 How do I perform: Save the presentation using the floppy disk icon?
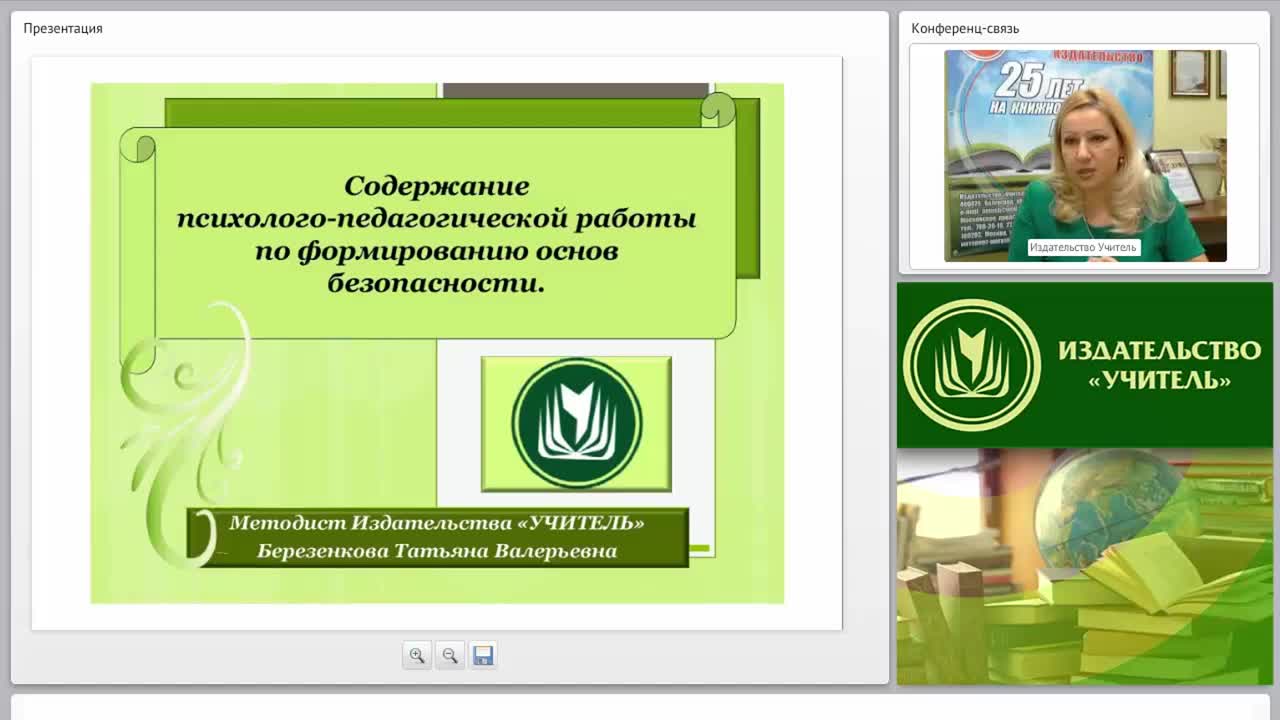[483, 655]
